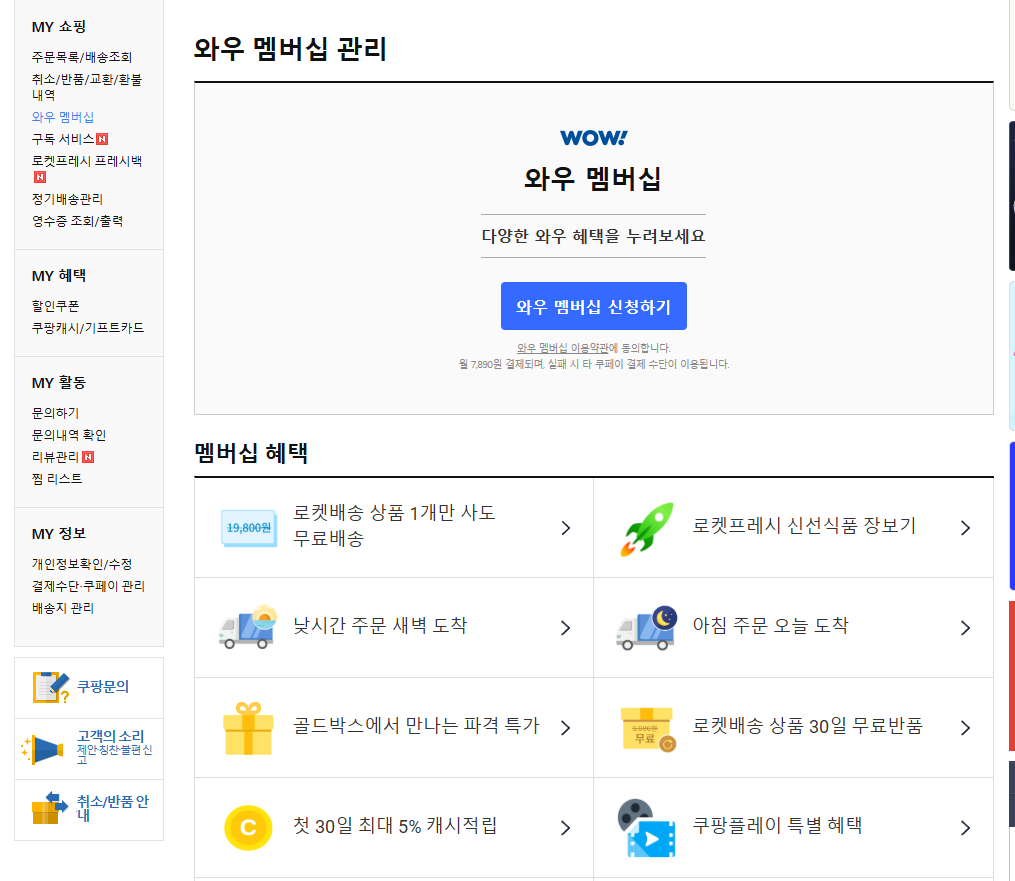1015x881 pixels.
Task: Open 배송지 관리 menu item
Action: point(63,608)
